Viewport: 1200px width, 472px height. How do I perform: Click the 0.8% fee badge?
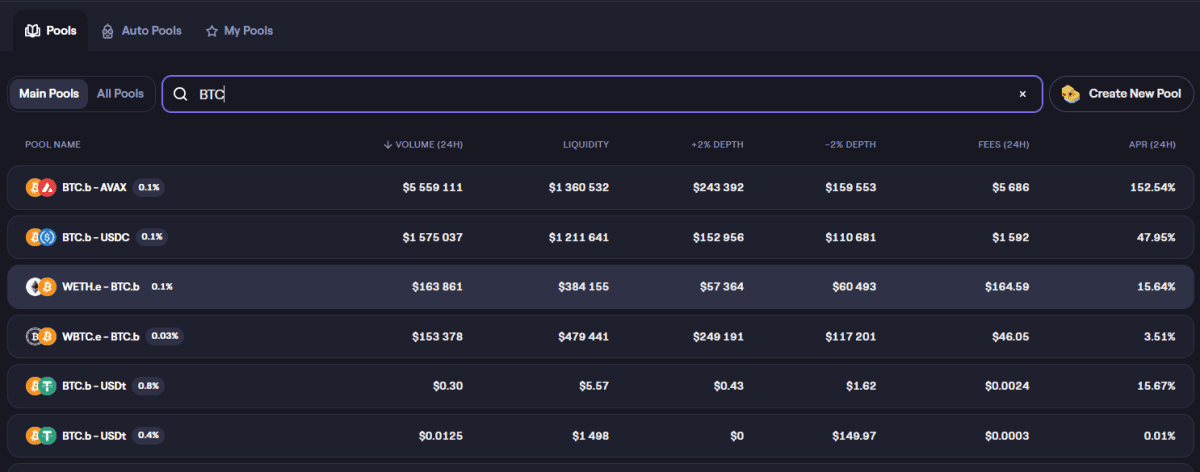[x=149, y=385]
